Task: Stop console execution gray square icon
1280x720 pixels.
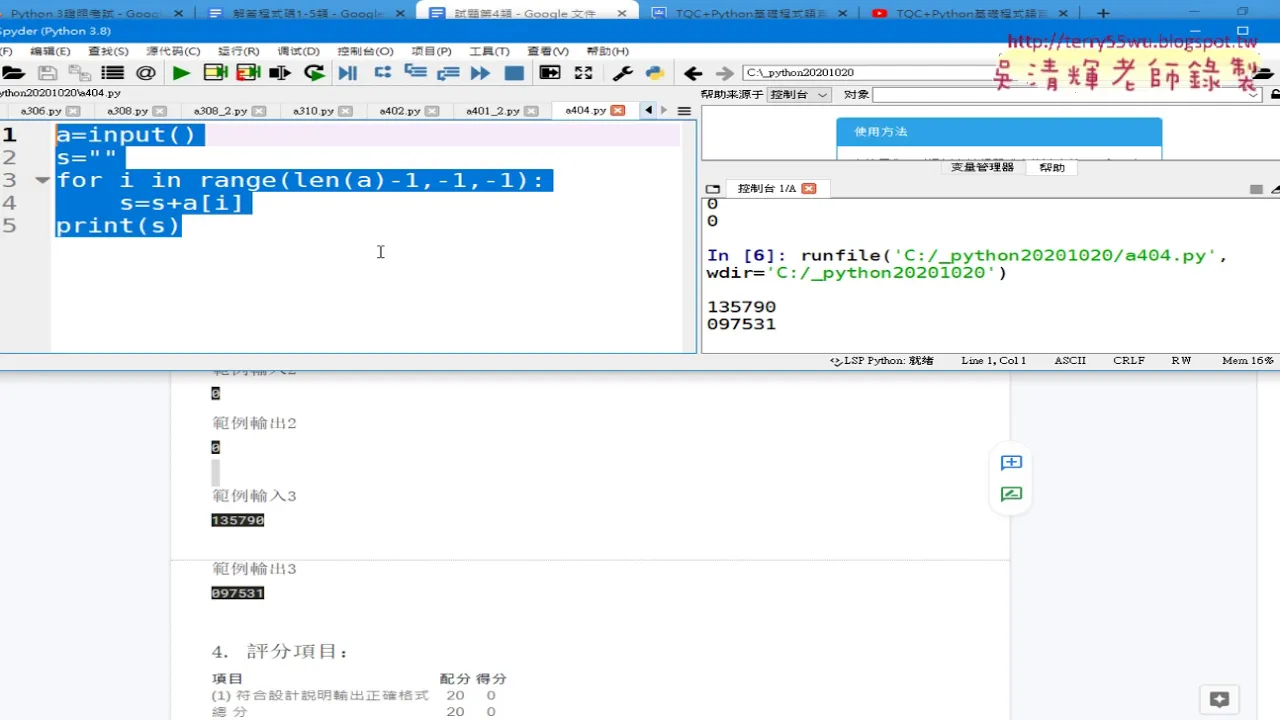Action: tap(1256, 189)
